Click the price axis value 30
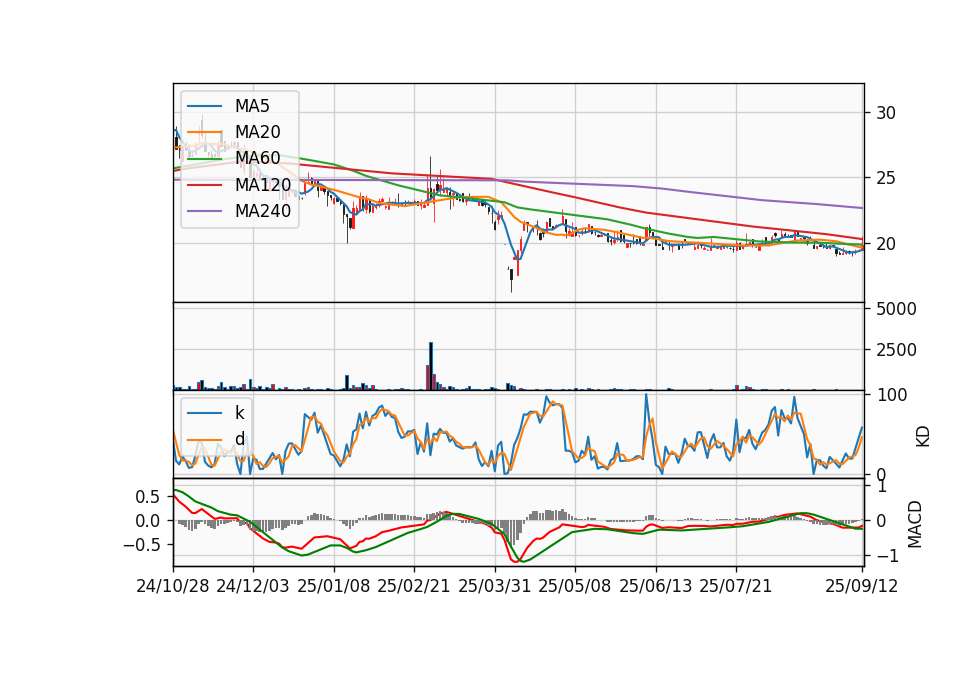The height and width of the screenshot is (690, 960). [x=886, y=113]
